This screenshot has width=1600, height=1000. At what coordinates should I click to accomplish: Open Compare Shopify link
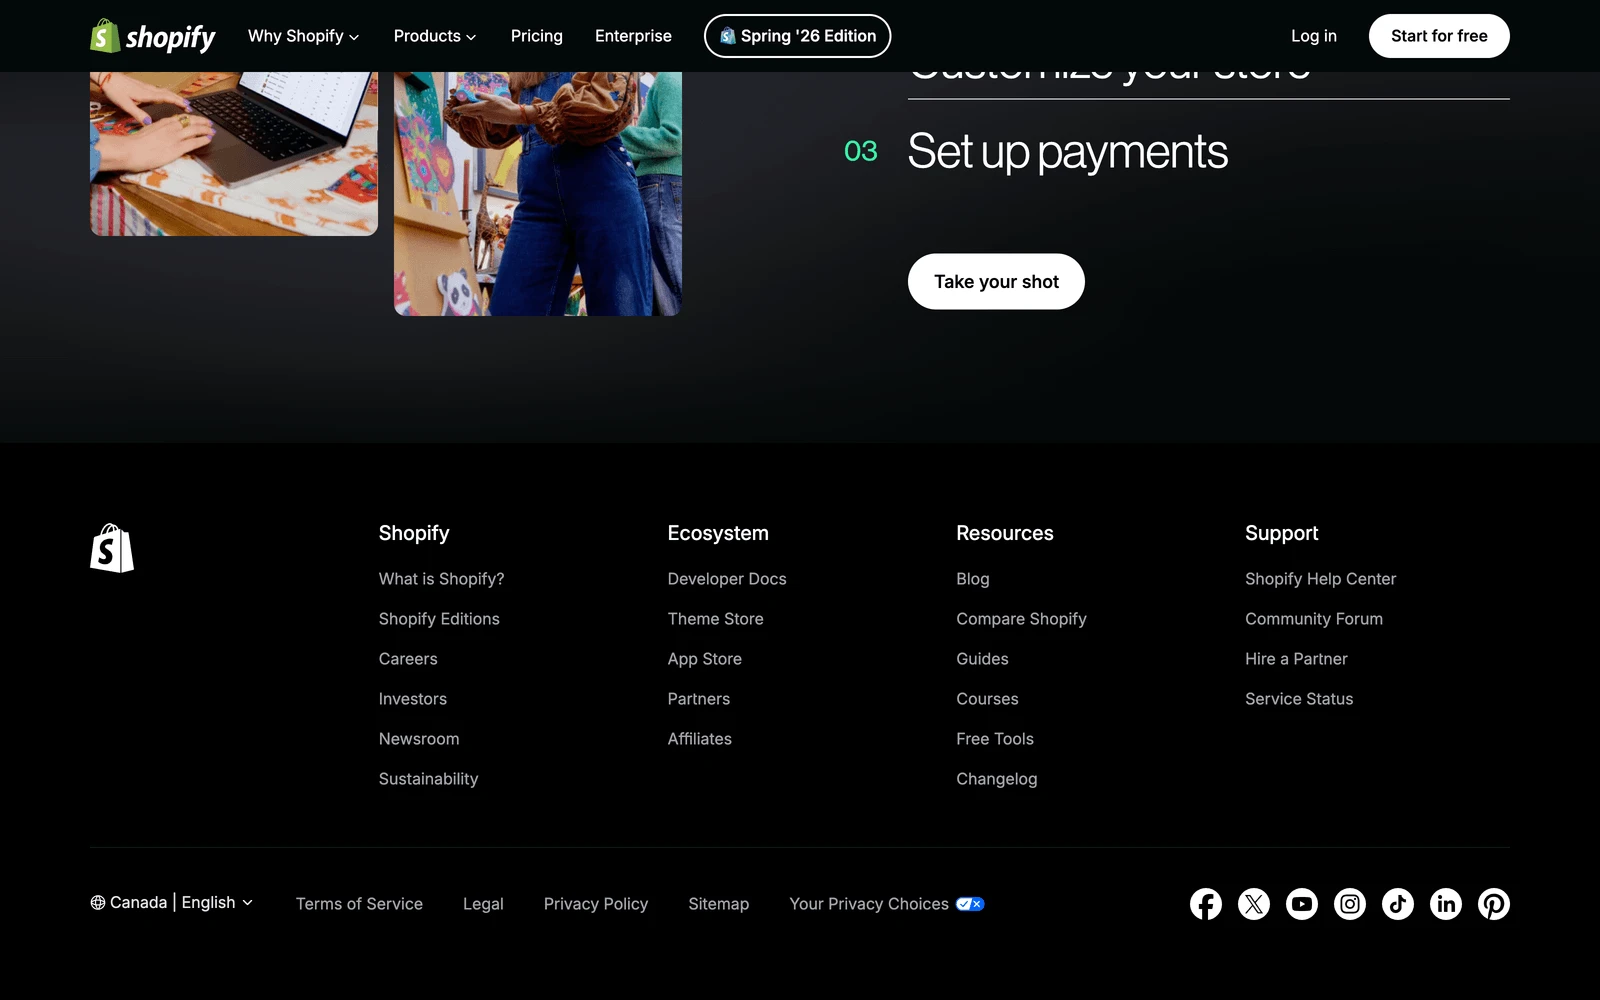pos(1021,619)
